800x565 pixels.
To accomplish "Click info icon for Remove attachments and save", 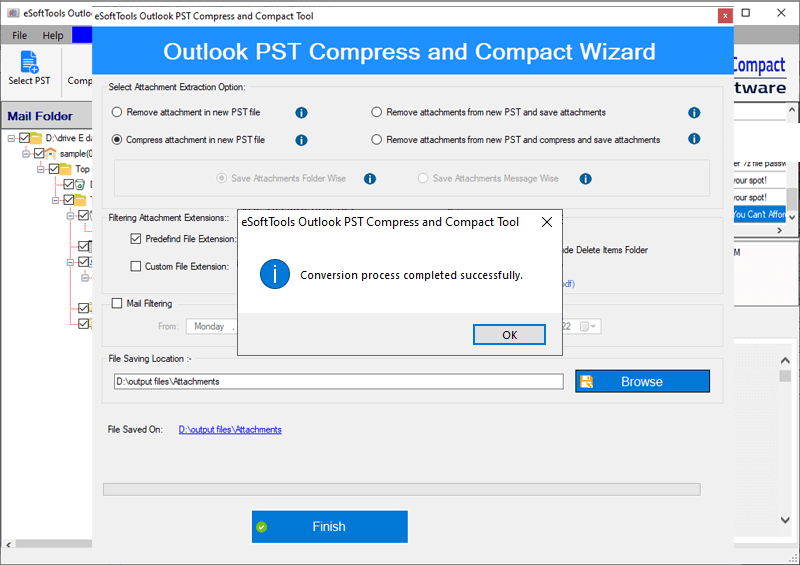I will click(x=694, y=113).
